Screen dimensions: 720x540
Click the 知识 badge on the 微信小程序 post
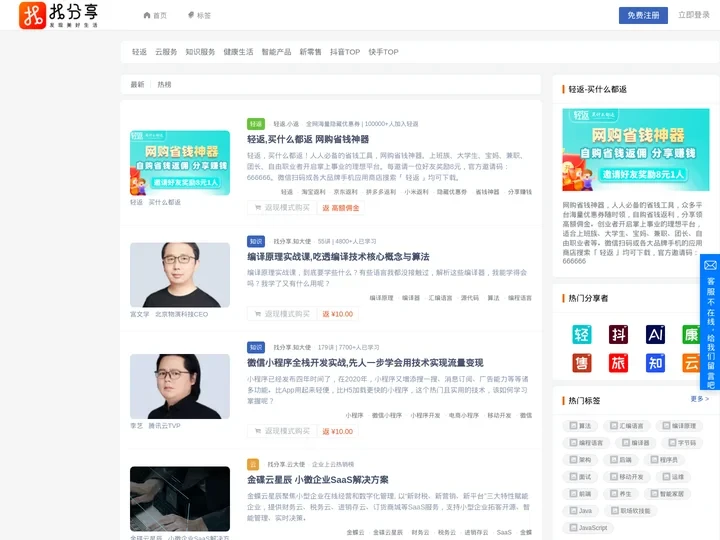point(256,347)
